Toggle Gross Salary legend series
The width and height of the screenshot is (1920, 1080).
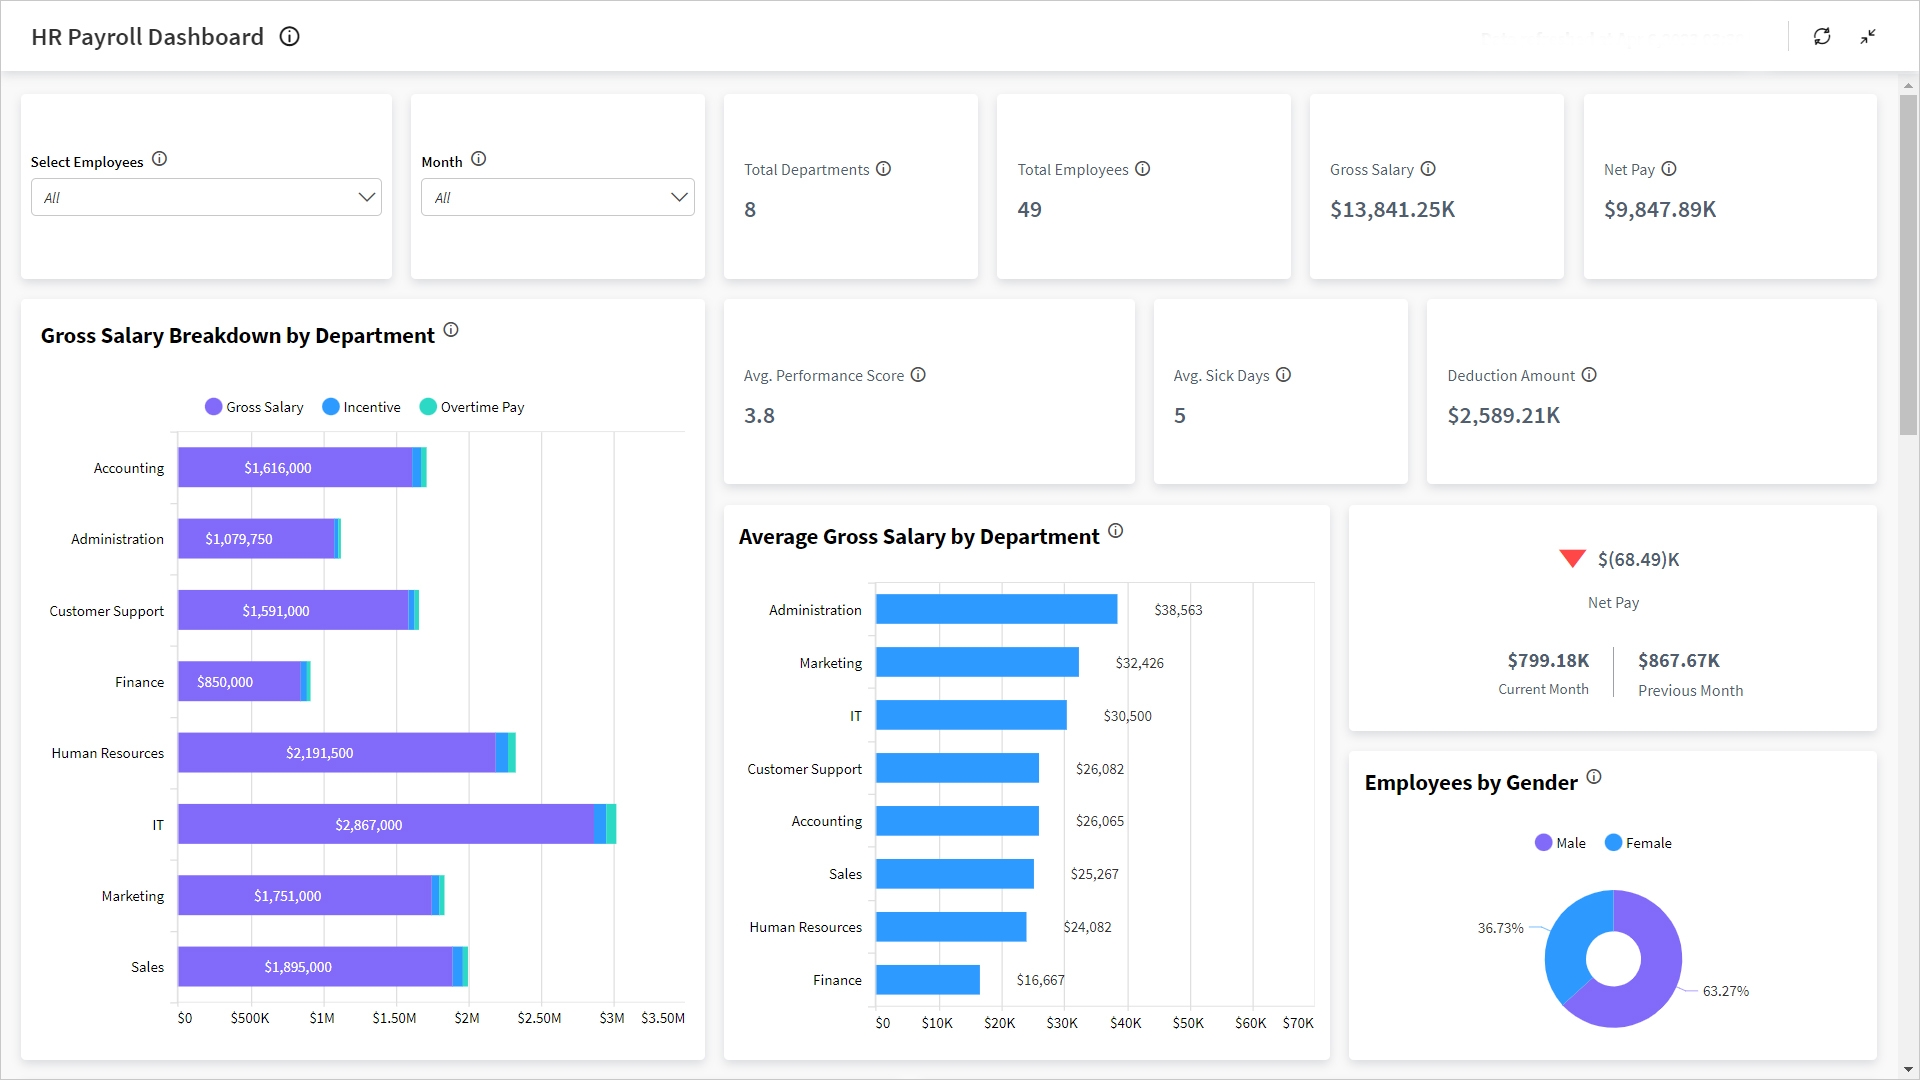click(254, 407)
